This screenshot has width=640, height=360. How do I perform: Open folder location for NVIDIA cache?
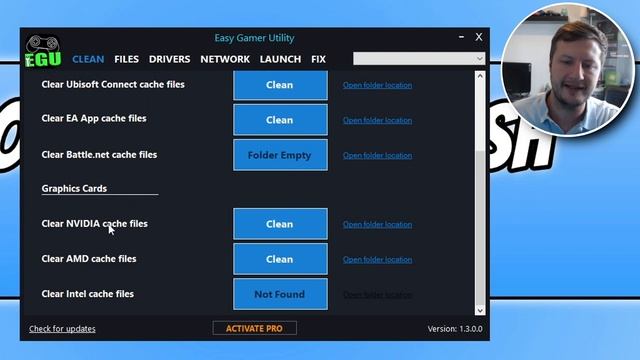tap(377, 224)
